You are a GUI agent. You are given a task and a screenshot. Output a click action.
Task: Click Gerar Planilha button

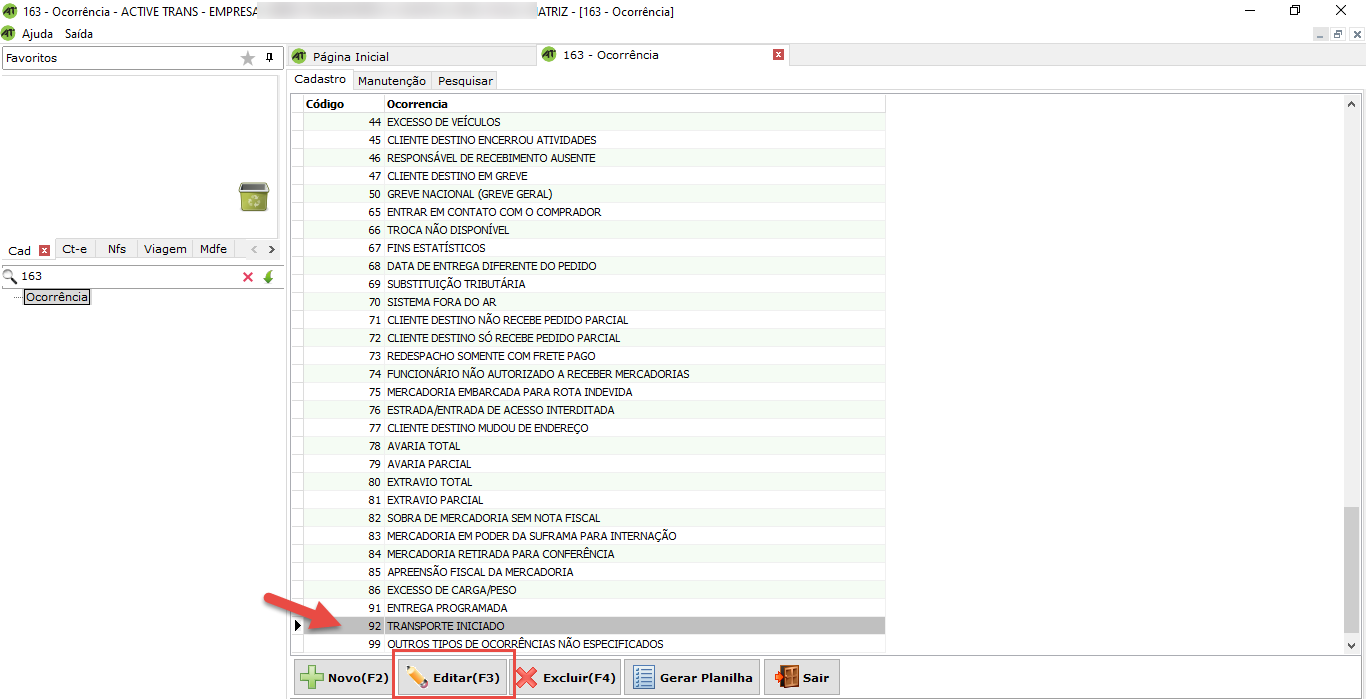click(x=693, y=677)
